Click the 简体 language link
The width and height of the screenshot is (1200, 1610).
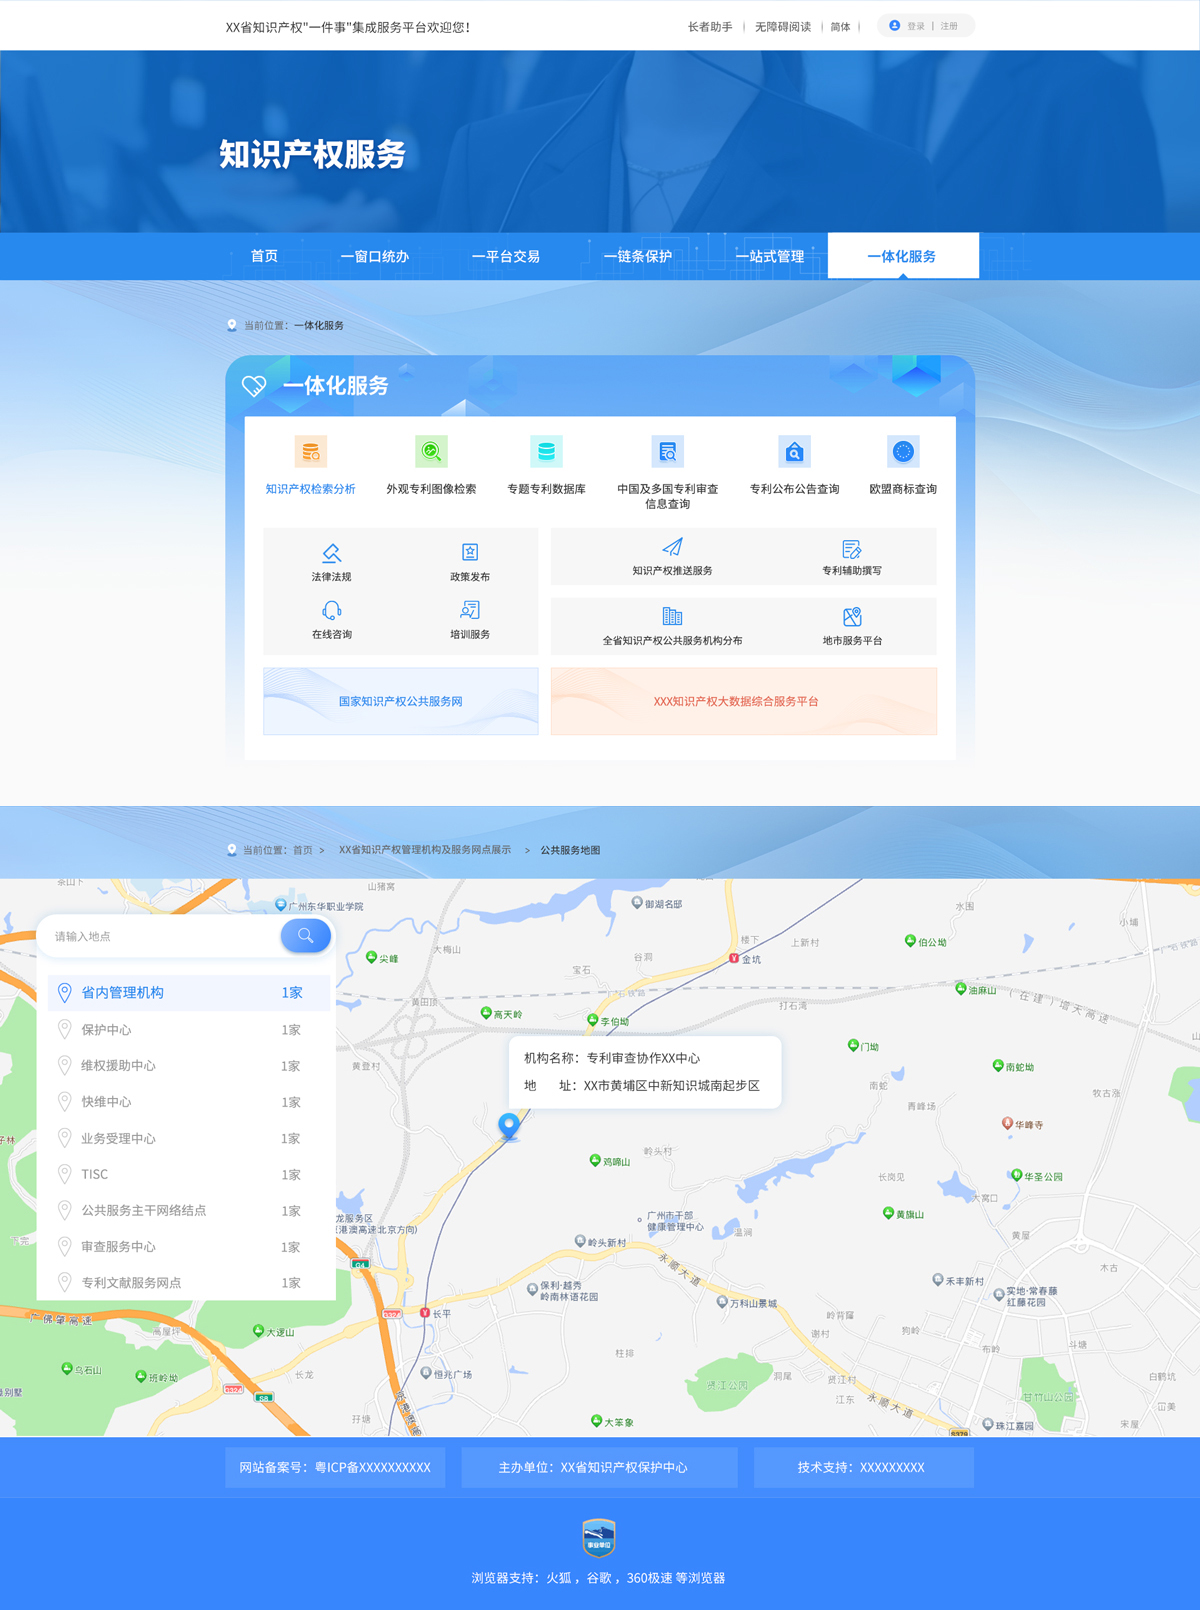[840, 27]
